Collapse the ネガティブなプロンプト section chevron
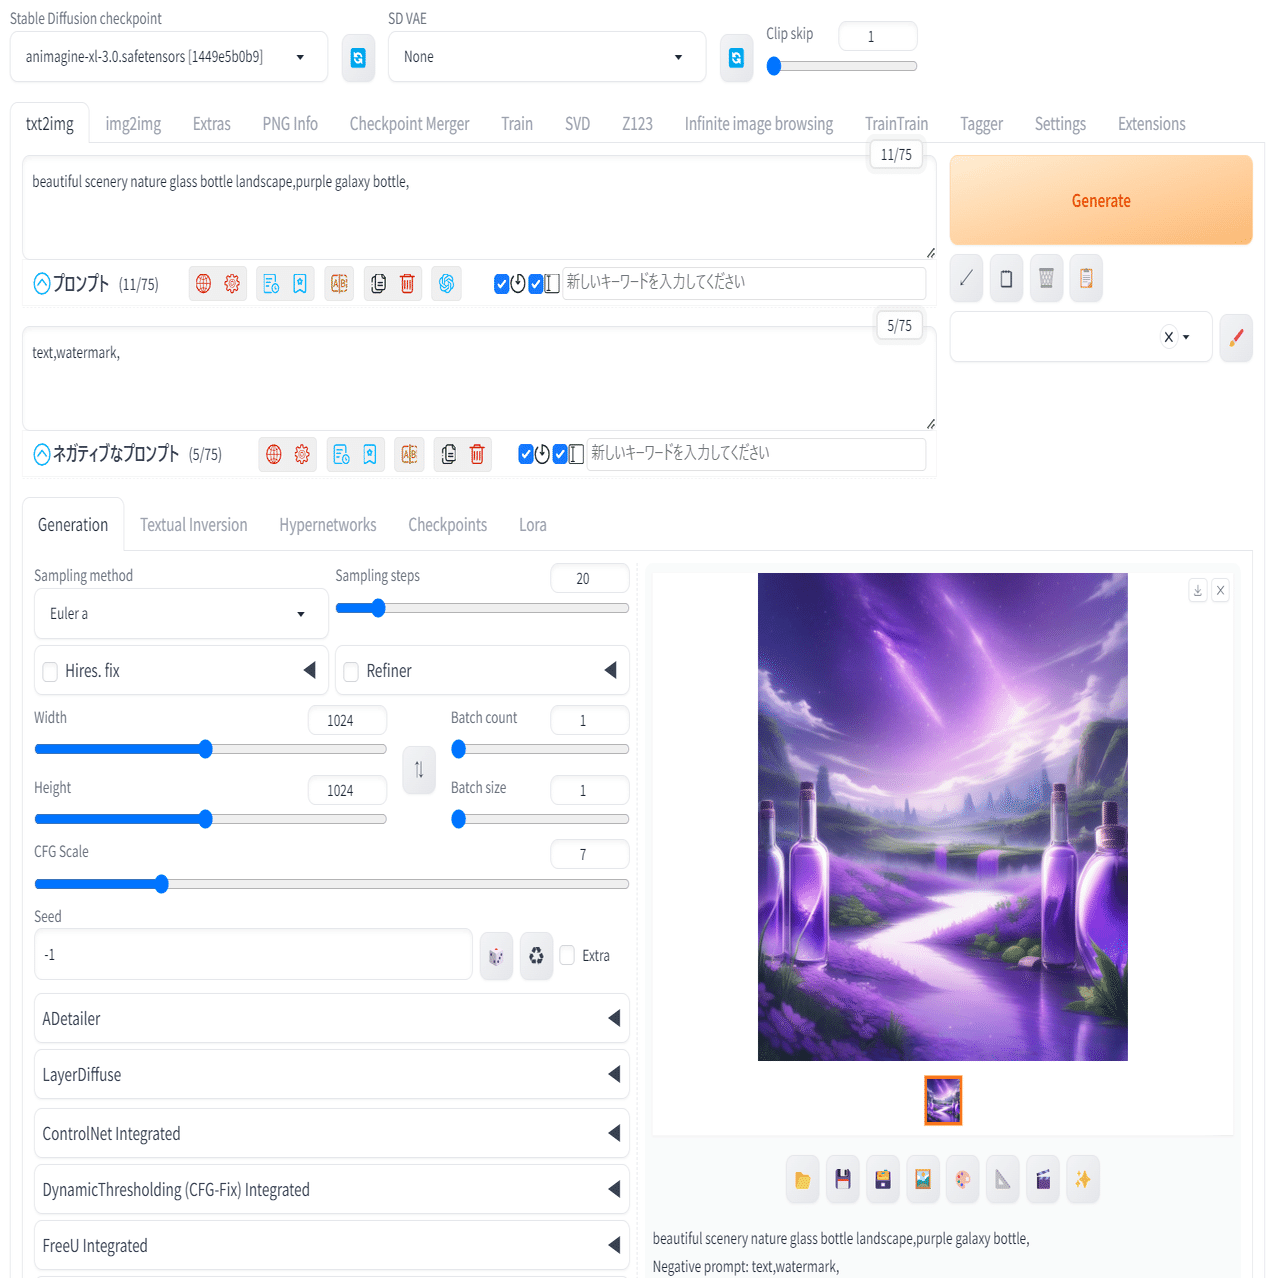 [42, 455]
